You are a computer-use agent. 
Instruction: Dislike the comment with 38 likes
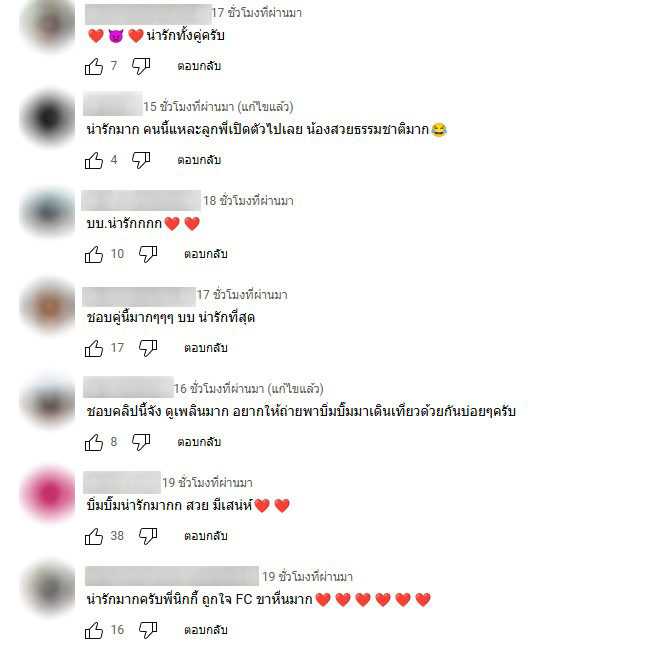(x=148, y=536)
